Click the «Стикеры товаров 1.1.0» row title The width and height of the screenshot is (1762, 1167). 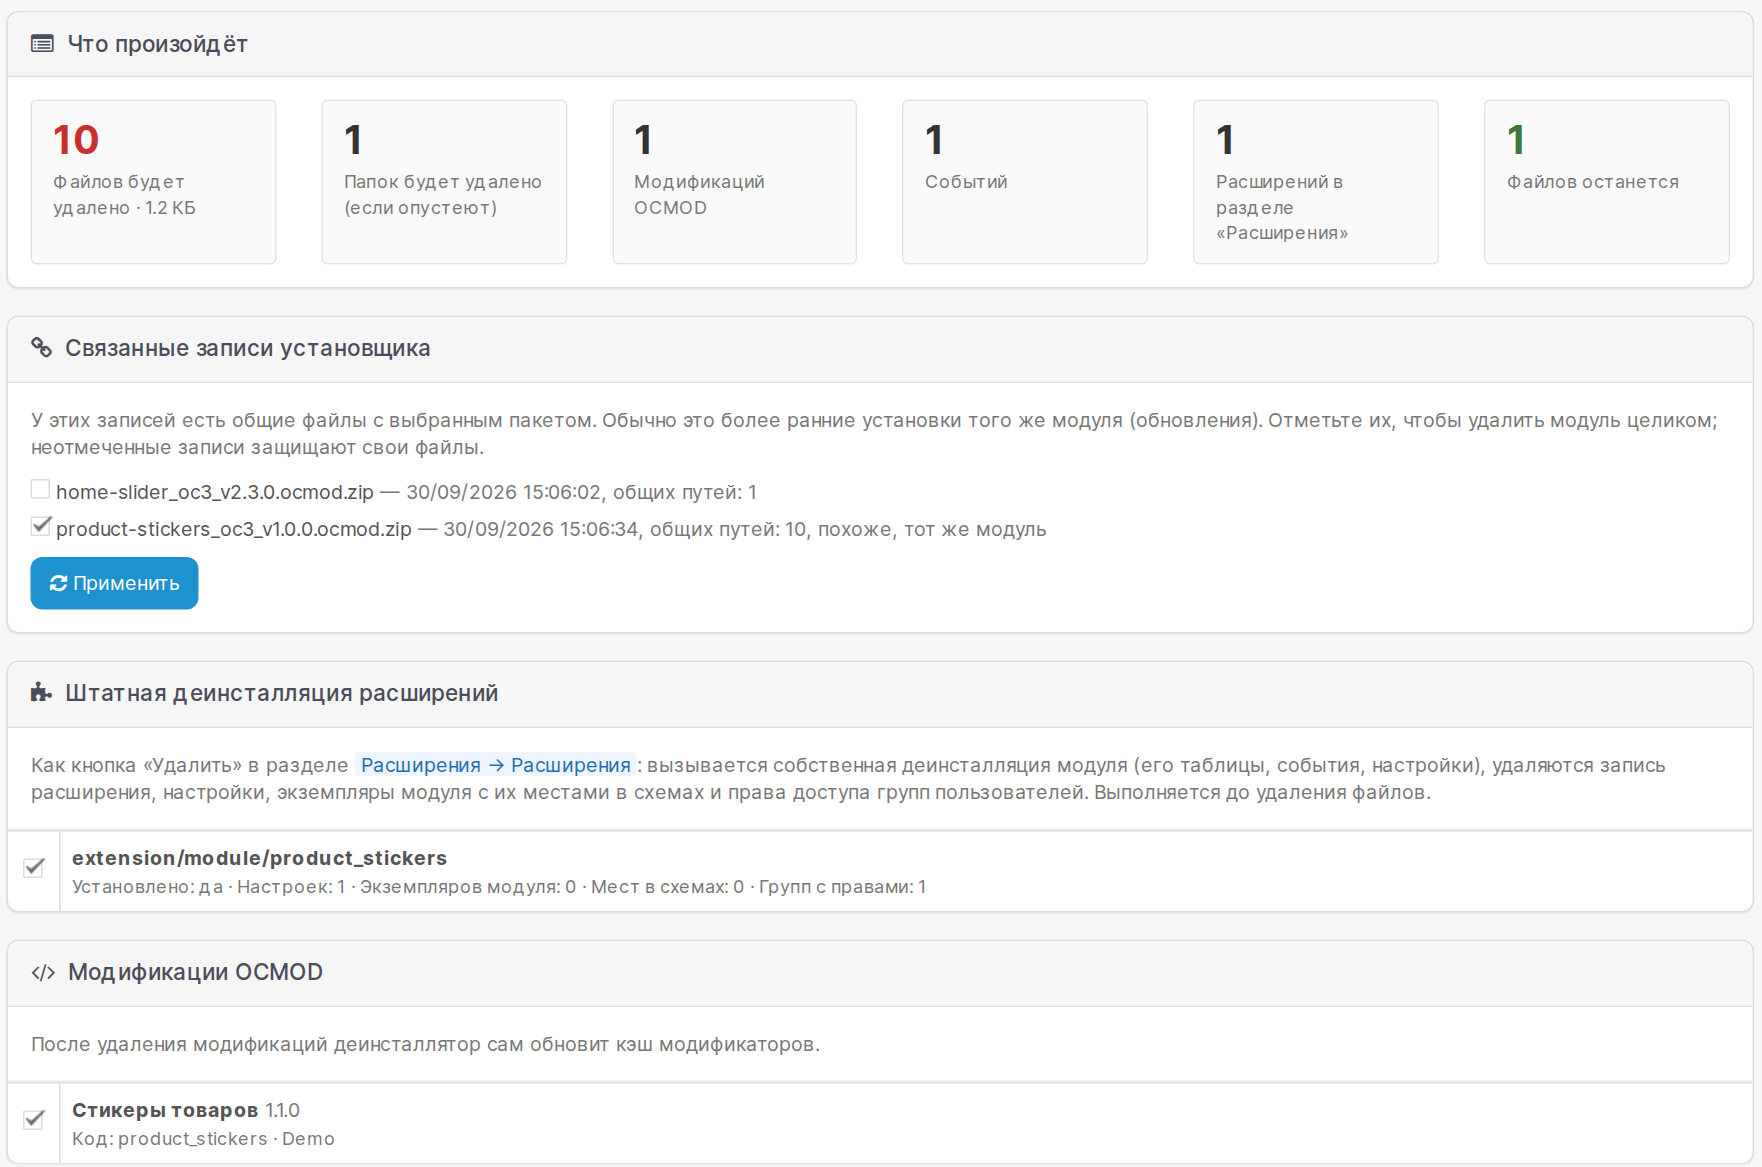(186, 1110)
